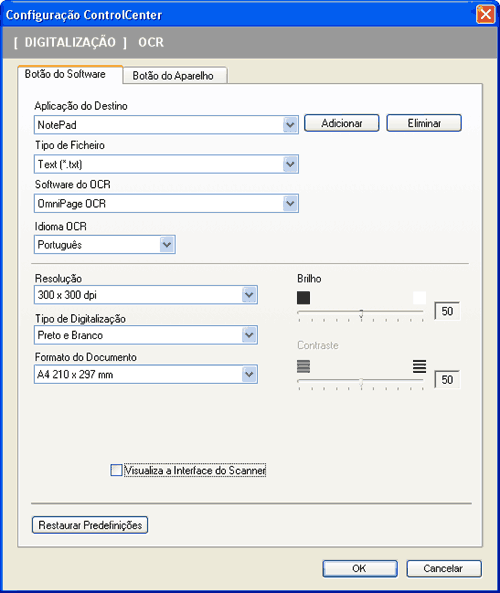Viewport: 500px width, 593px height.
Task: Open the Resolução 300 x 300 dpi dropdown
Action: point(249,295)
